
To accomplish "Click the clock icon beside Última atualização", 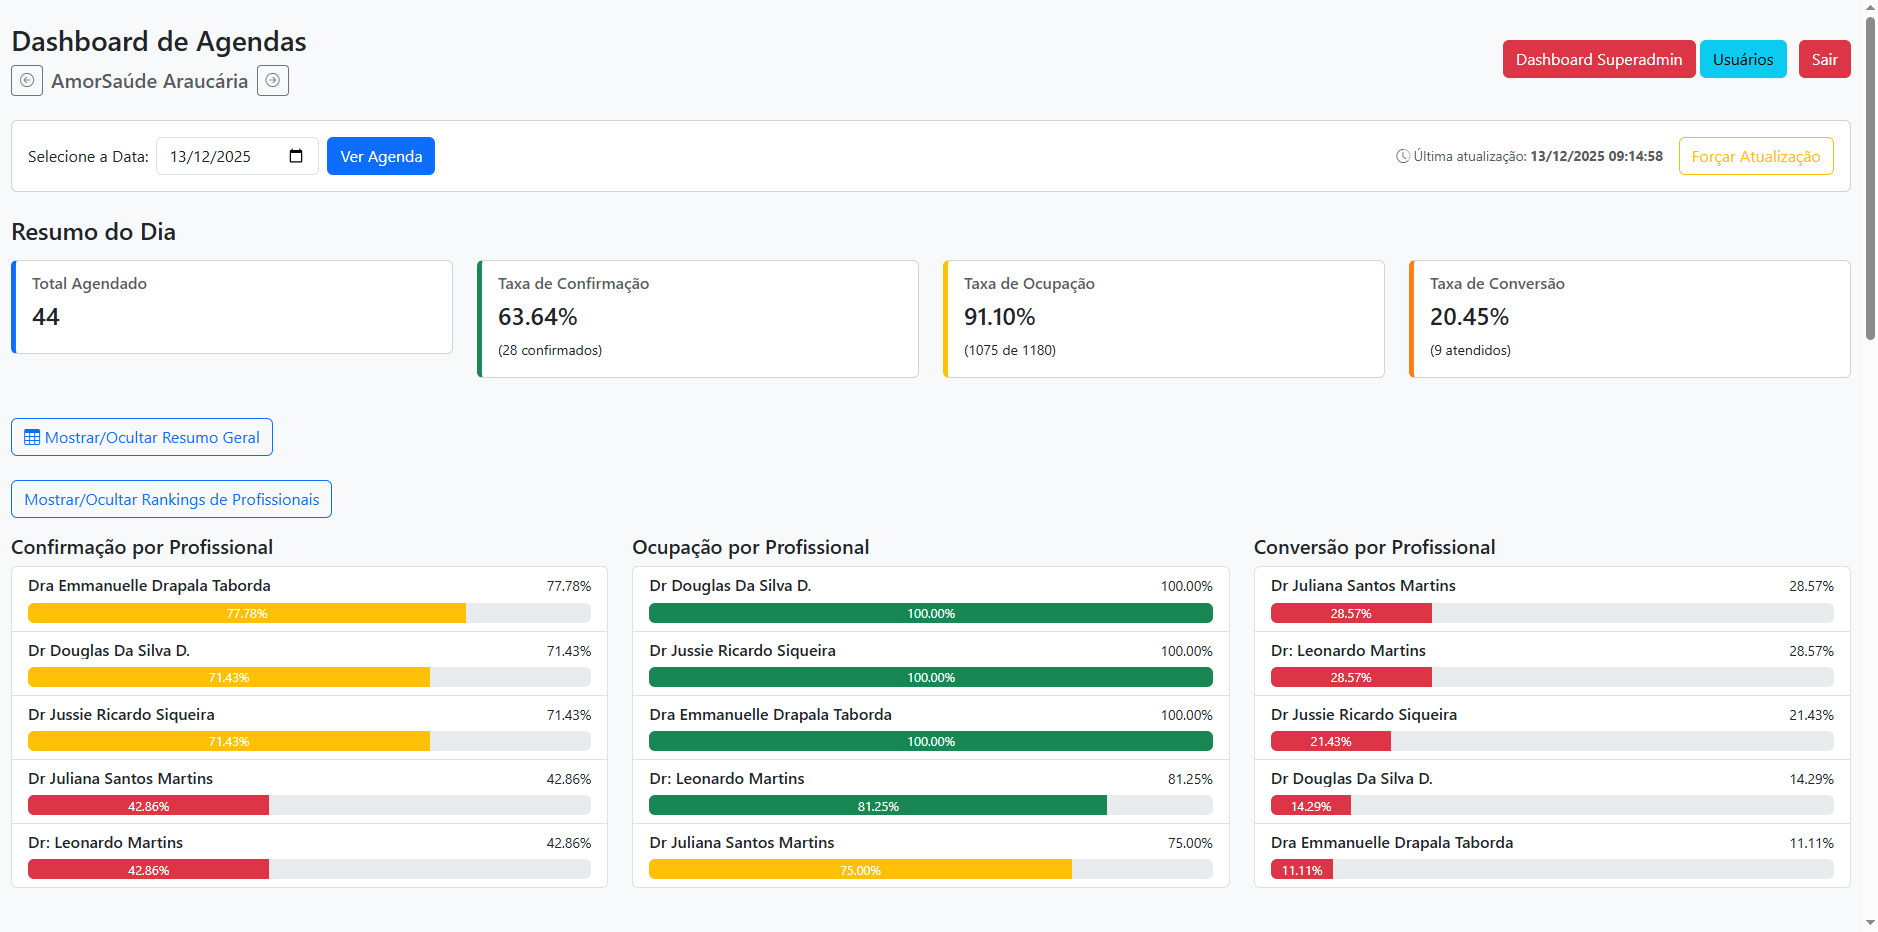I will click(x=1402, y=156).
